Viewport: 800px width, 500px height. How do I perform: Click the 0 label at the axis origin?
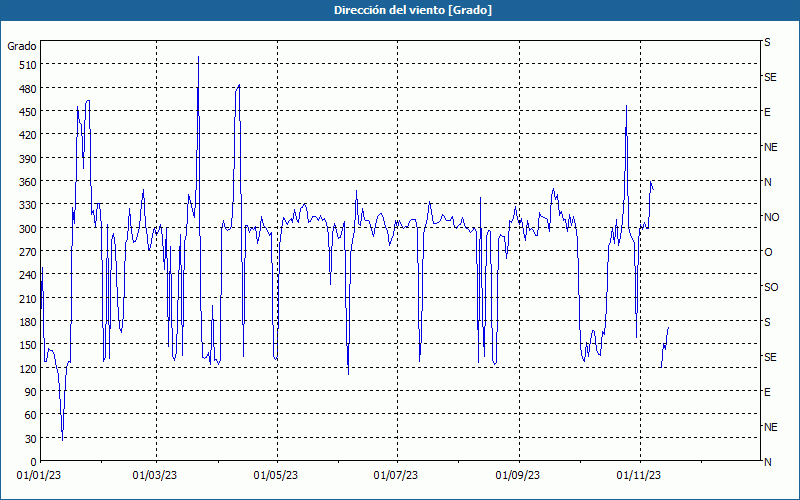click(x=34, y=462)
